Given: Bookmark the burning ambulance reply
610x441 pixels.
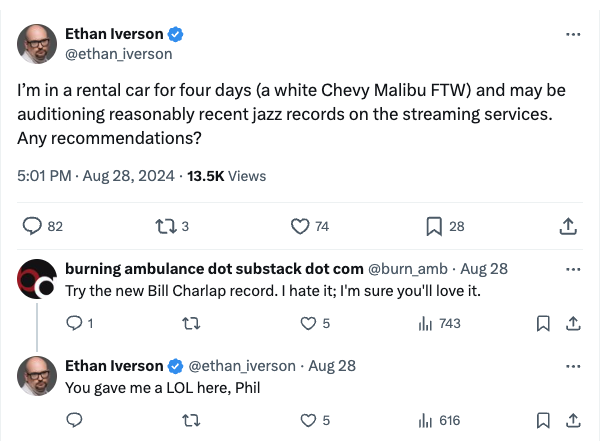Looking at the screenshot, I should [543, 323].
